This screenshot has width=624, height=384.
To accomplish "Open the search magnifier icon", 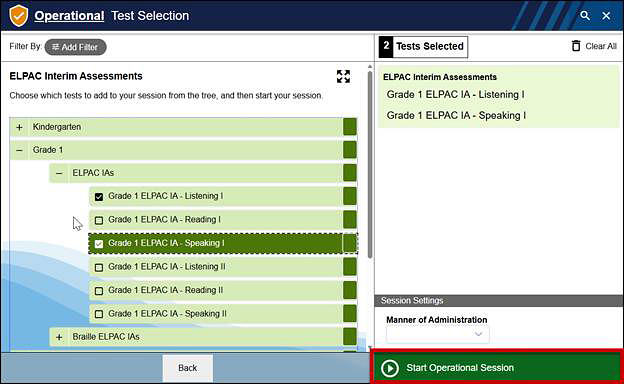I will [585, 16].
